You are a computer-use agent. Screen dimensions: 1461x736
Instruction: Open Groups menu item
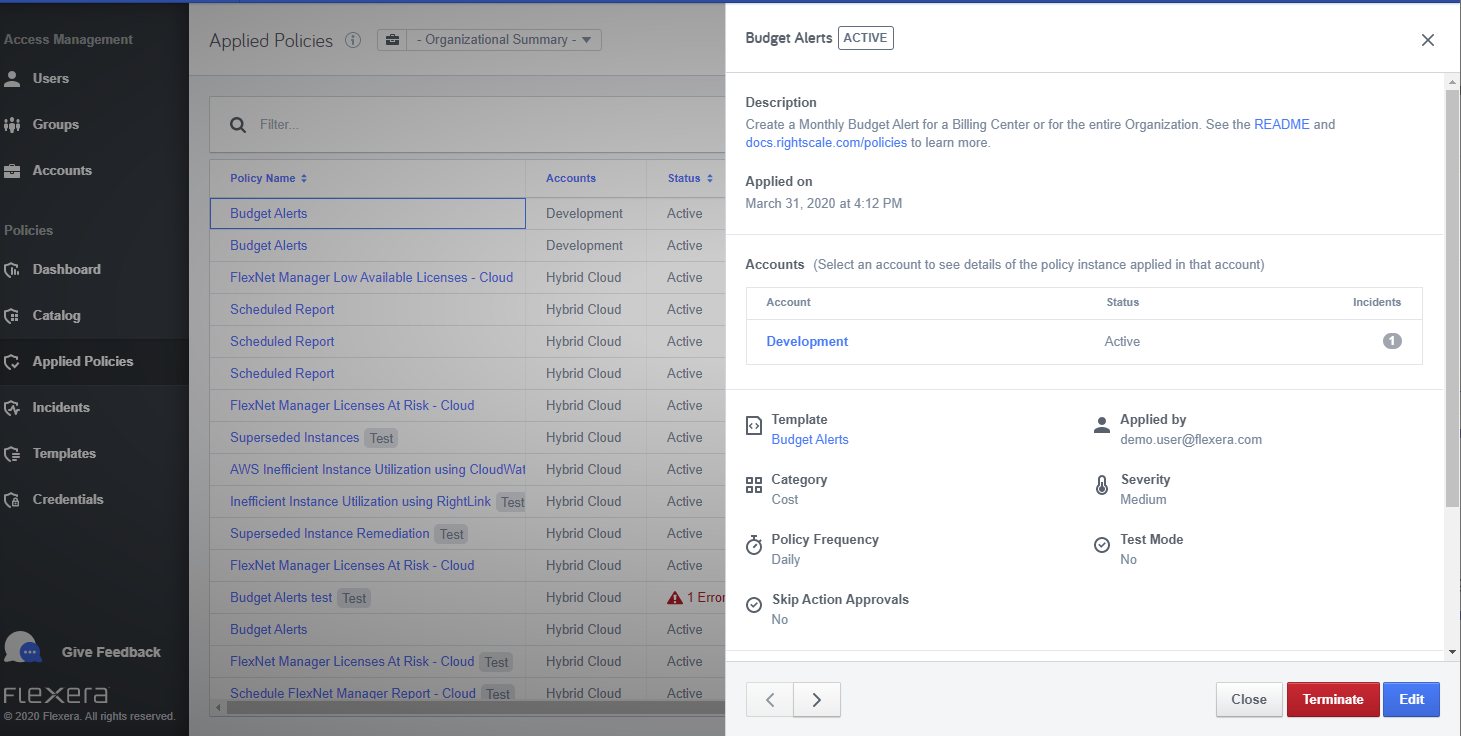[x=56, y=124]
